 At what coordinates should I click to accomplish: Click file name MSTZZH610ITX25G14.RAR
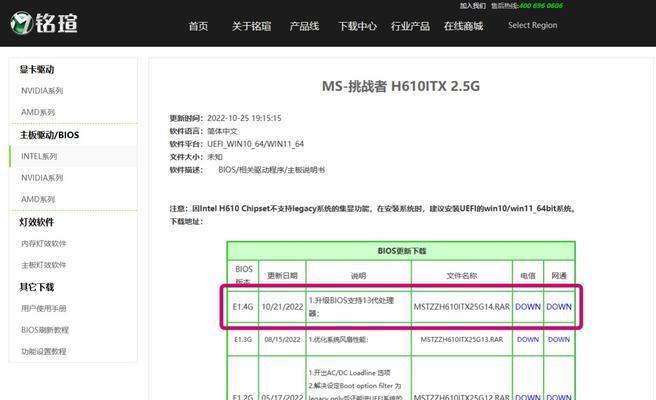pyautogui.click(x=462, y=307)
